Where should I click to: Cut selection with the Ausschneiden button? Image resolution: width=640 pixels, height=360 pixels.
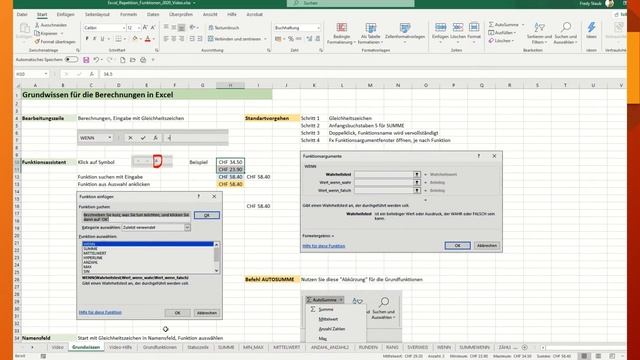pos(51,25)
